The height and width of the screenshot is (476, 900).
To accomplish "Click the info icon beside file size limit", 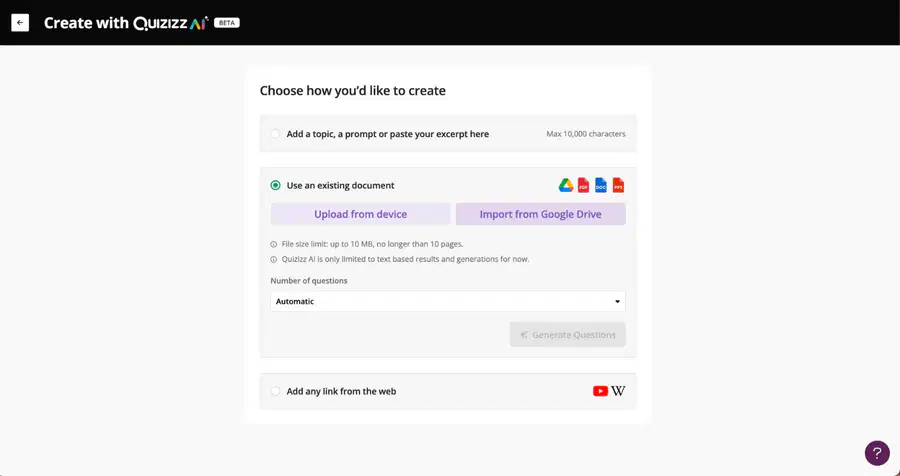I will [274, 244].
